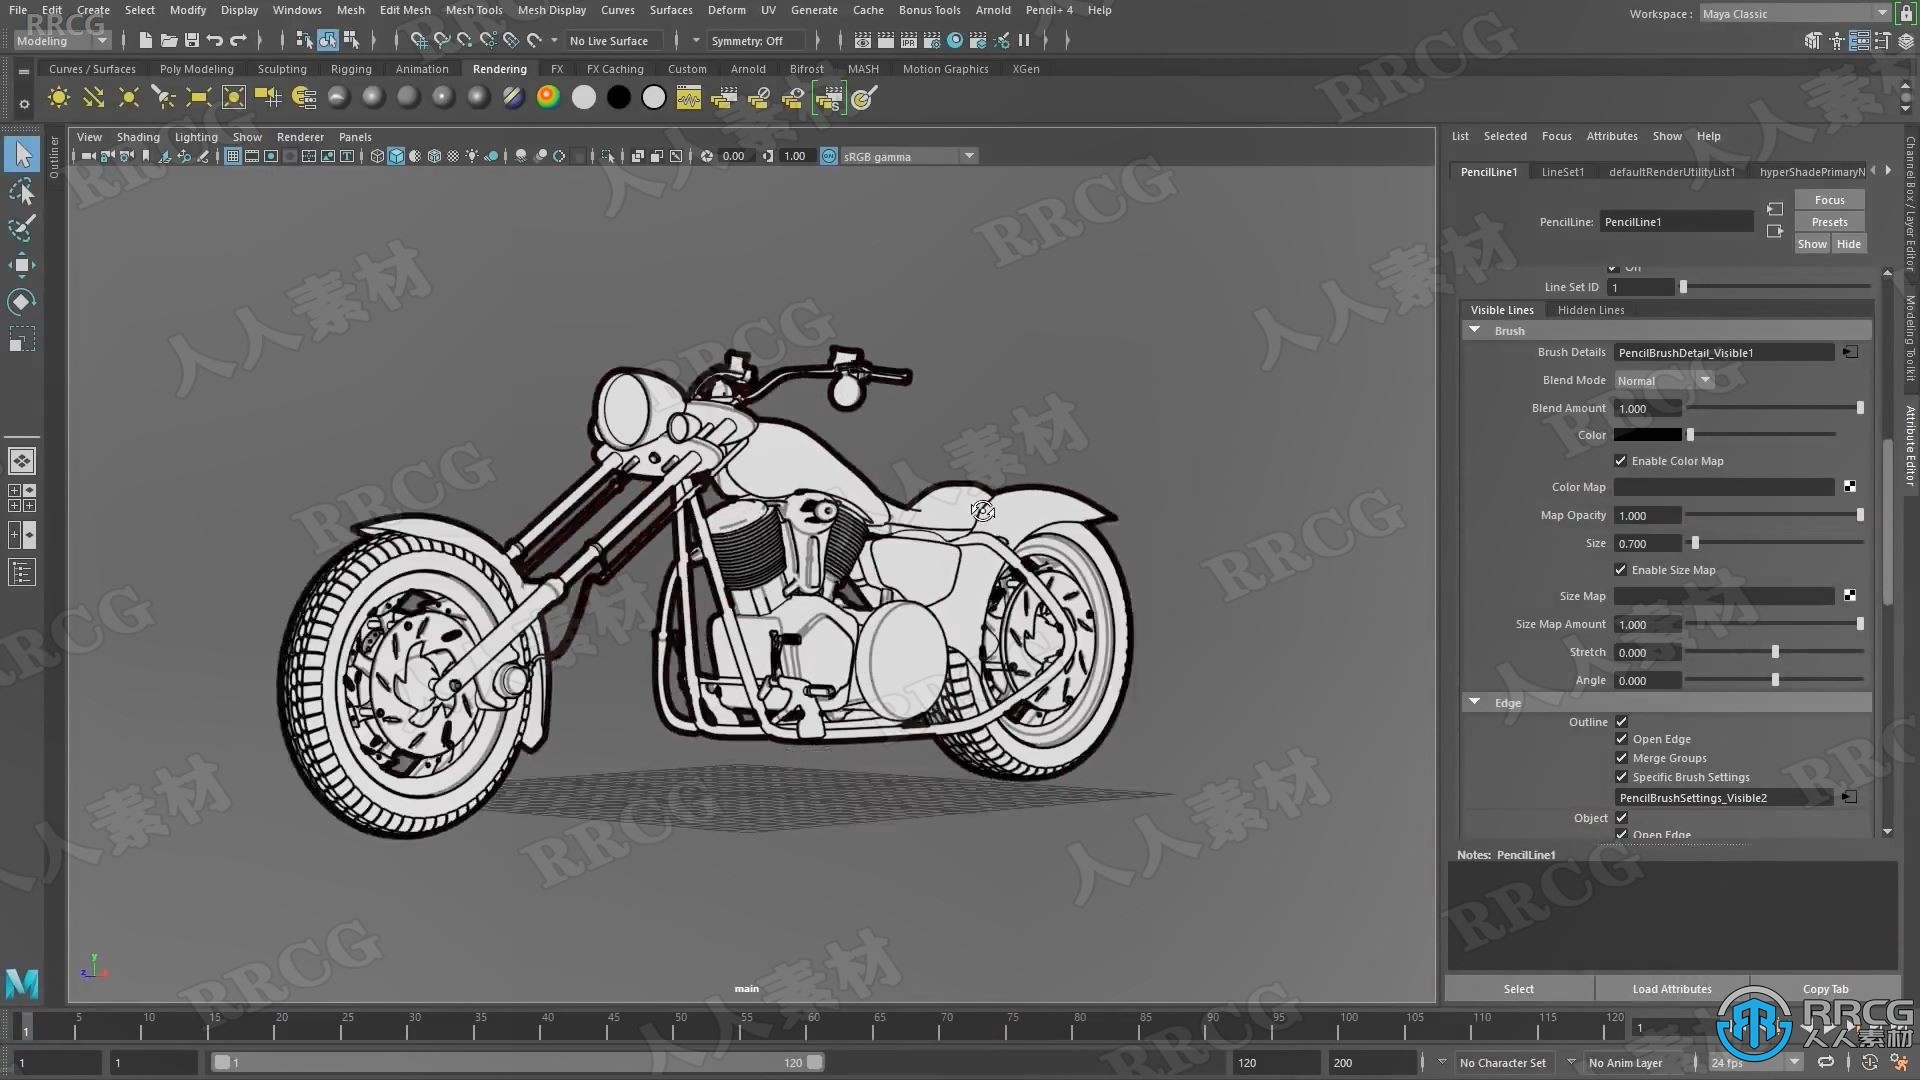The image size is (1920, 1080).
Task: Open the sRGB gamma view transform dropdown
Action: coord(909,156)
